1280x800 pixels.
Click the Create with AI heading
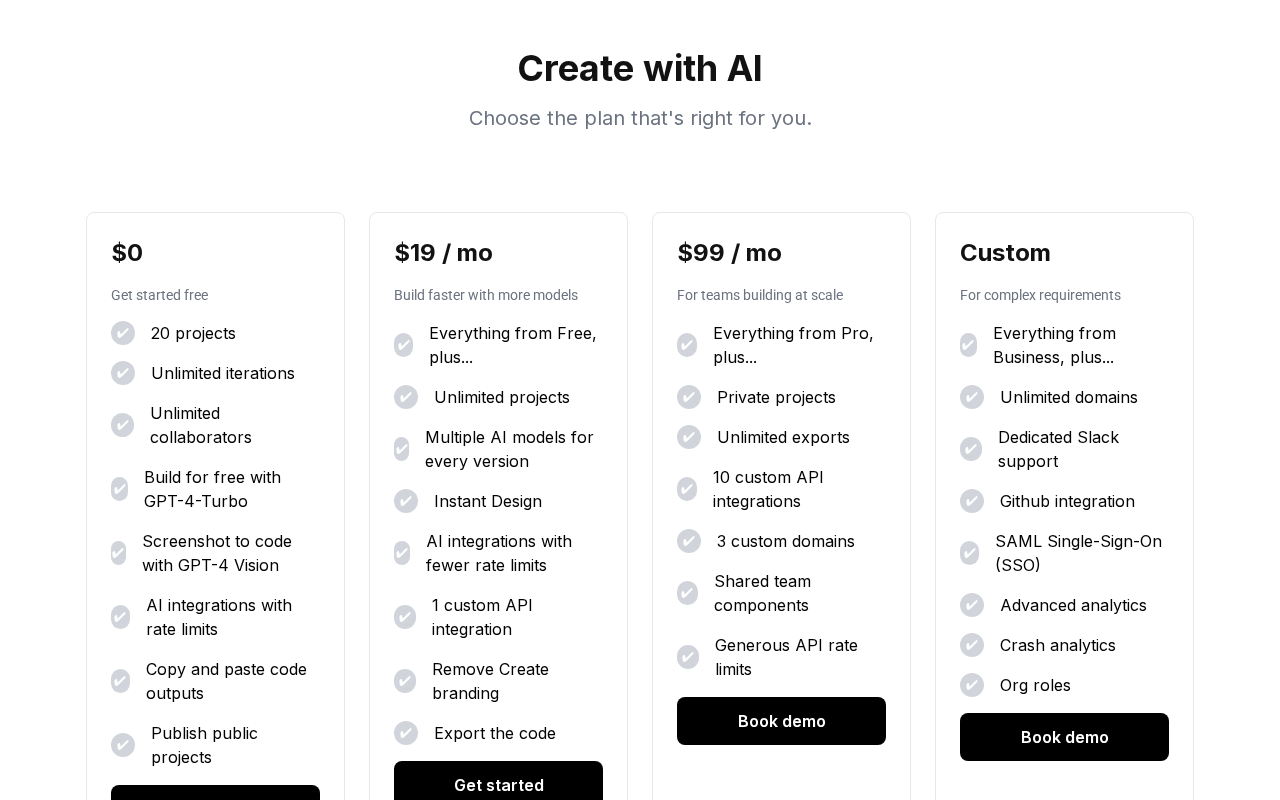click(x=640, y=69)
